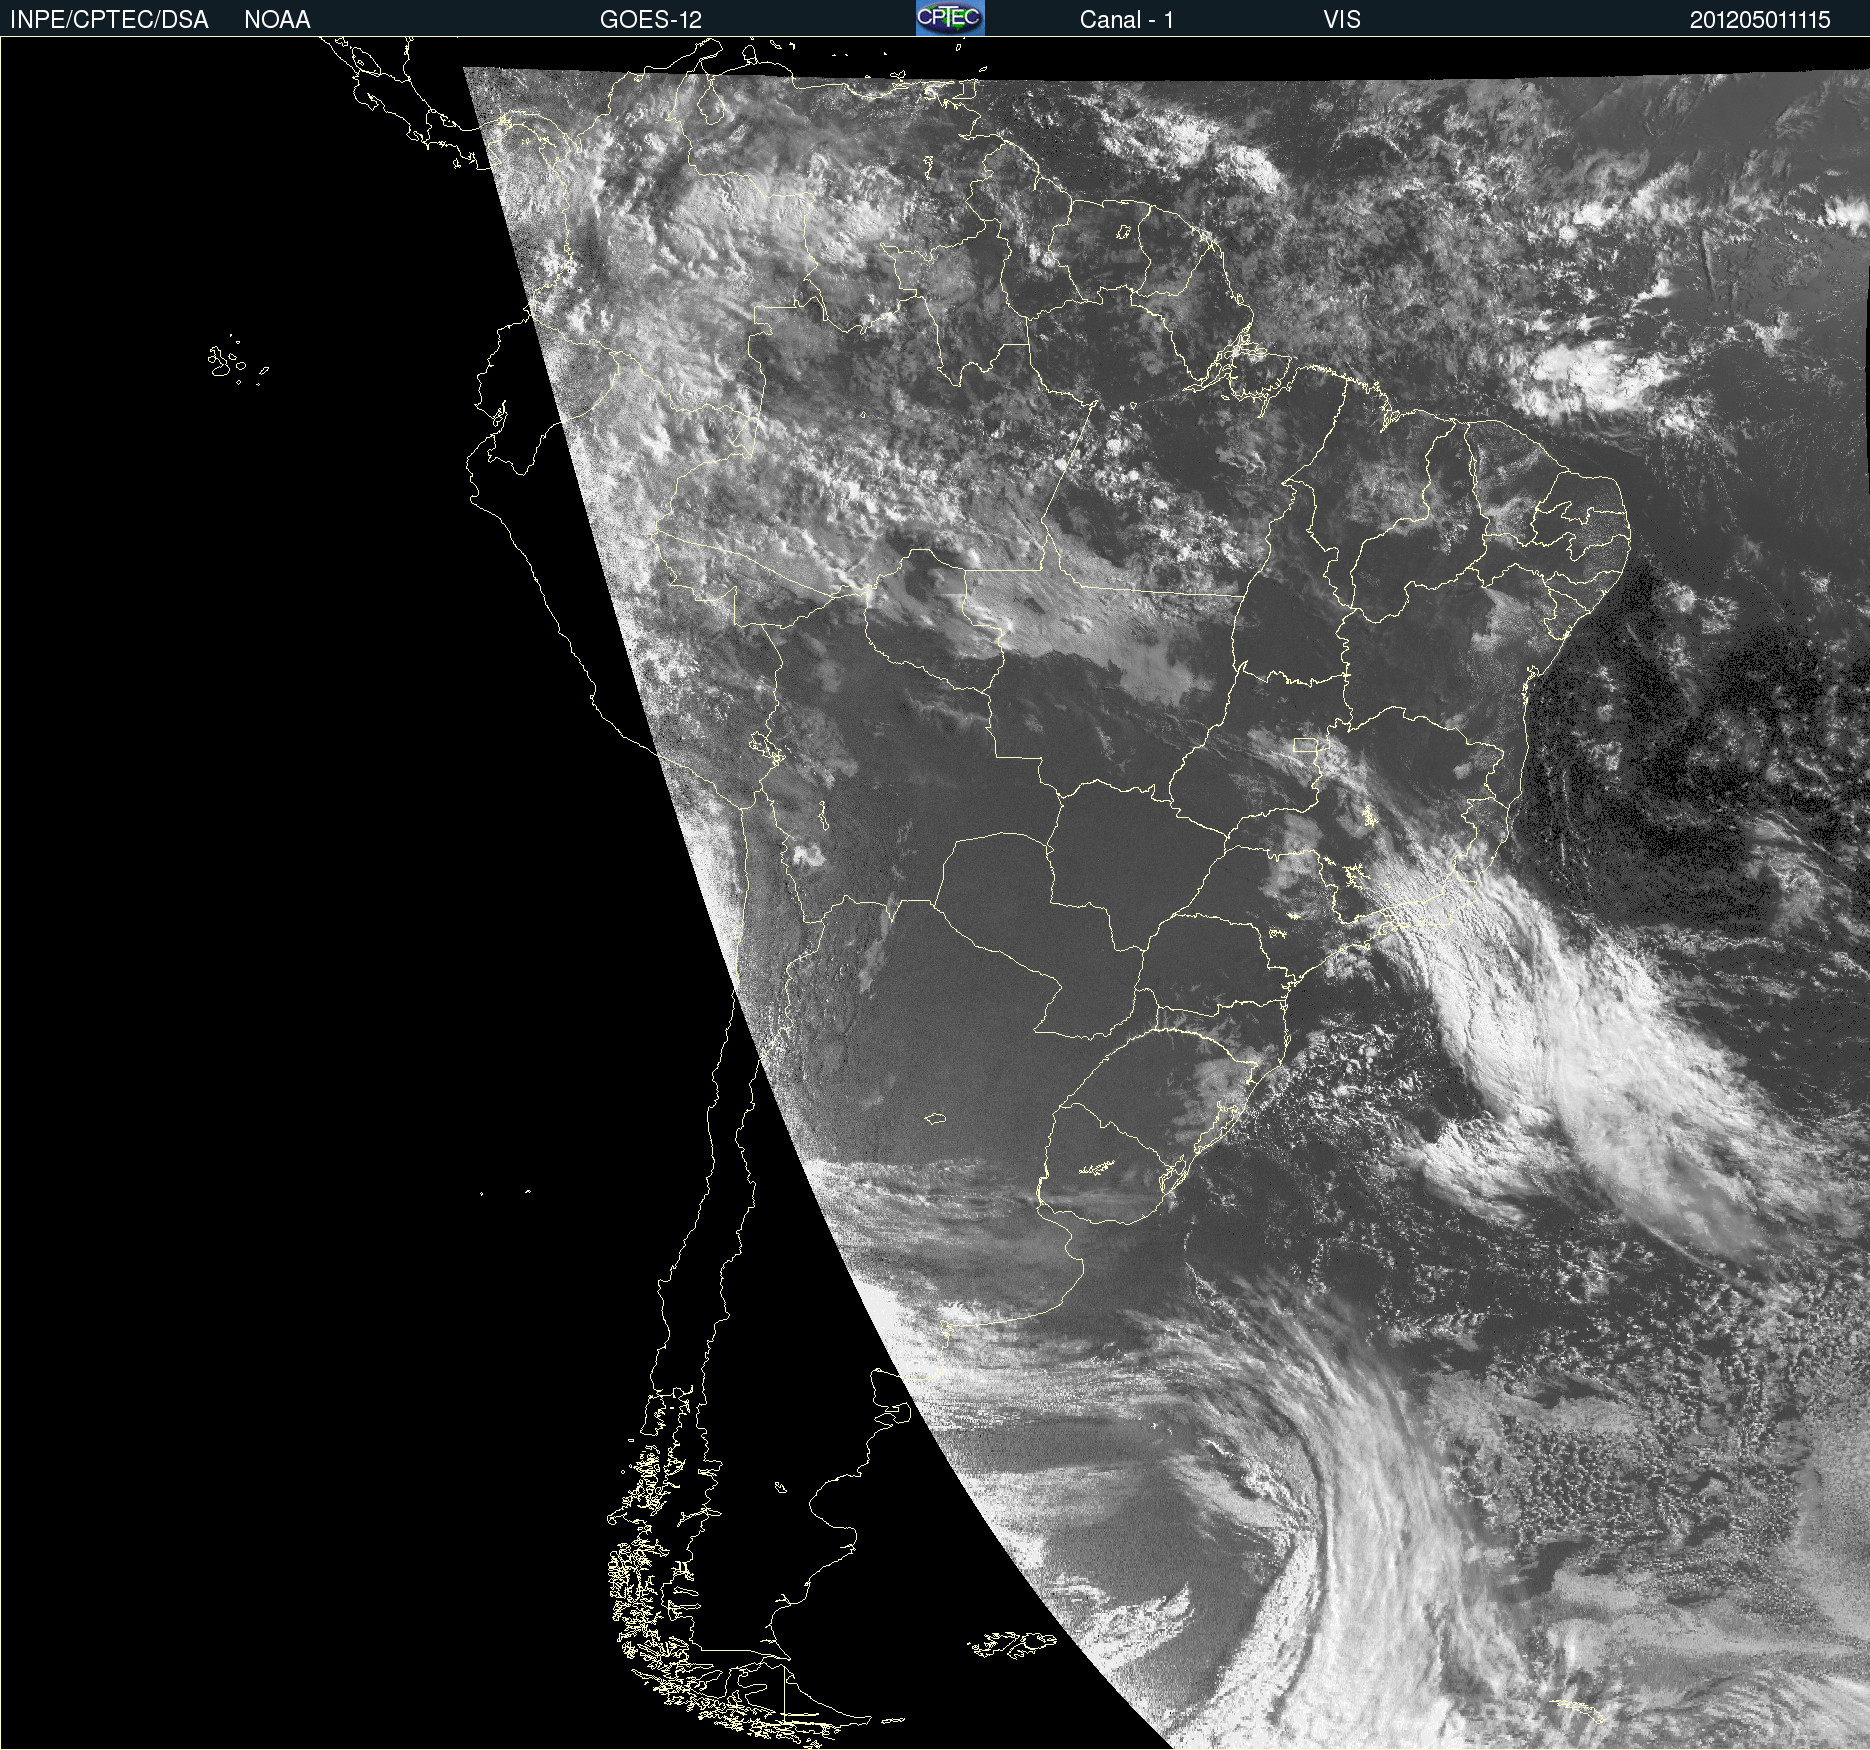The height and width of the screenshot is (1750, 1870).
Task: Click the CPTEC logo in the header
Action: click(950, 18)
